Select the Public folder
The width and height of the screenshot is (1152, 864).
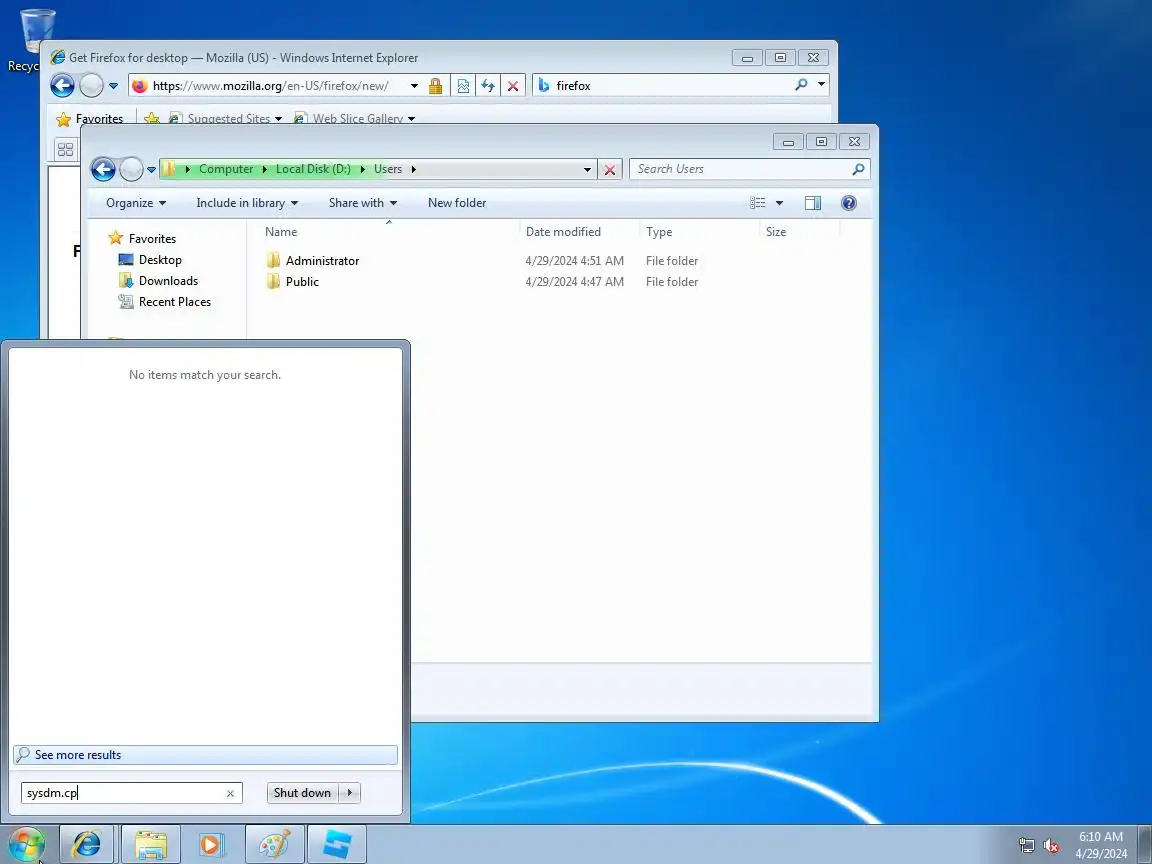click(x=302, y=281)
